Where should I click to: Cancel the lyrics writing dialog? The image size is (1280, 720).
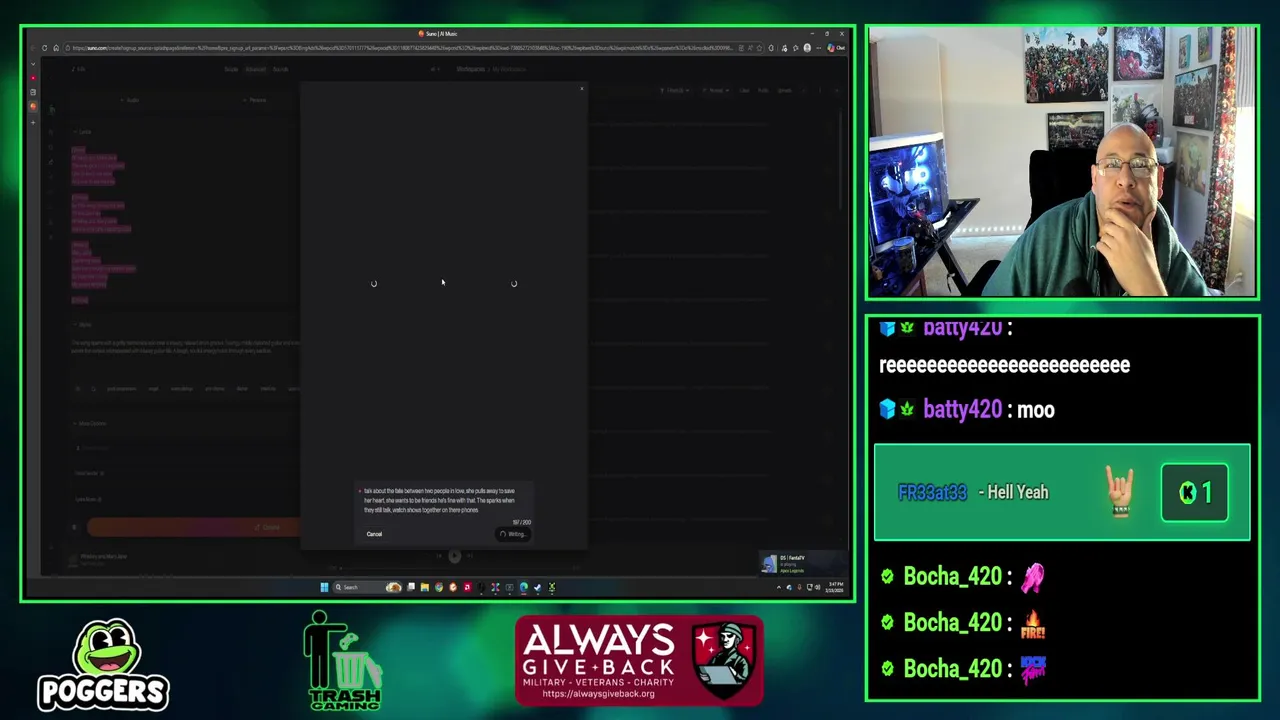click(x=374, y=534)
